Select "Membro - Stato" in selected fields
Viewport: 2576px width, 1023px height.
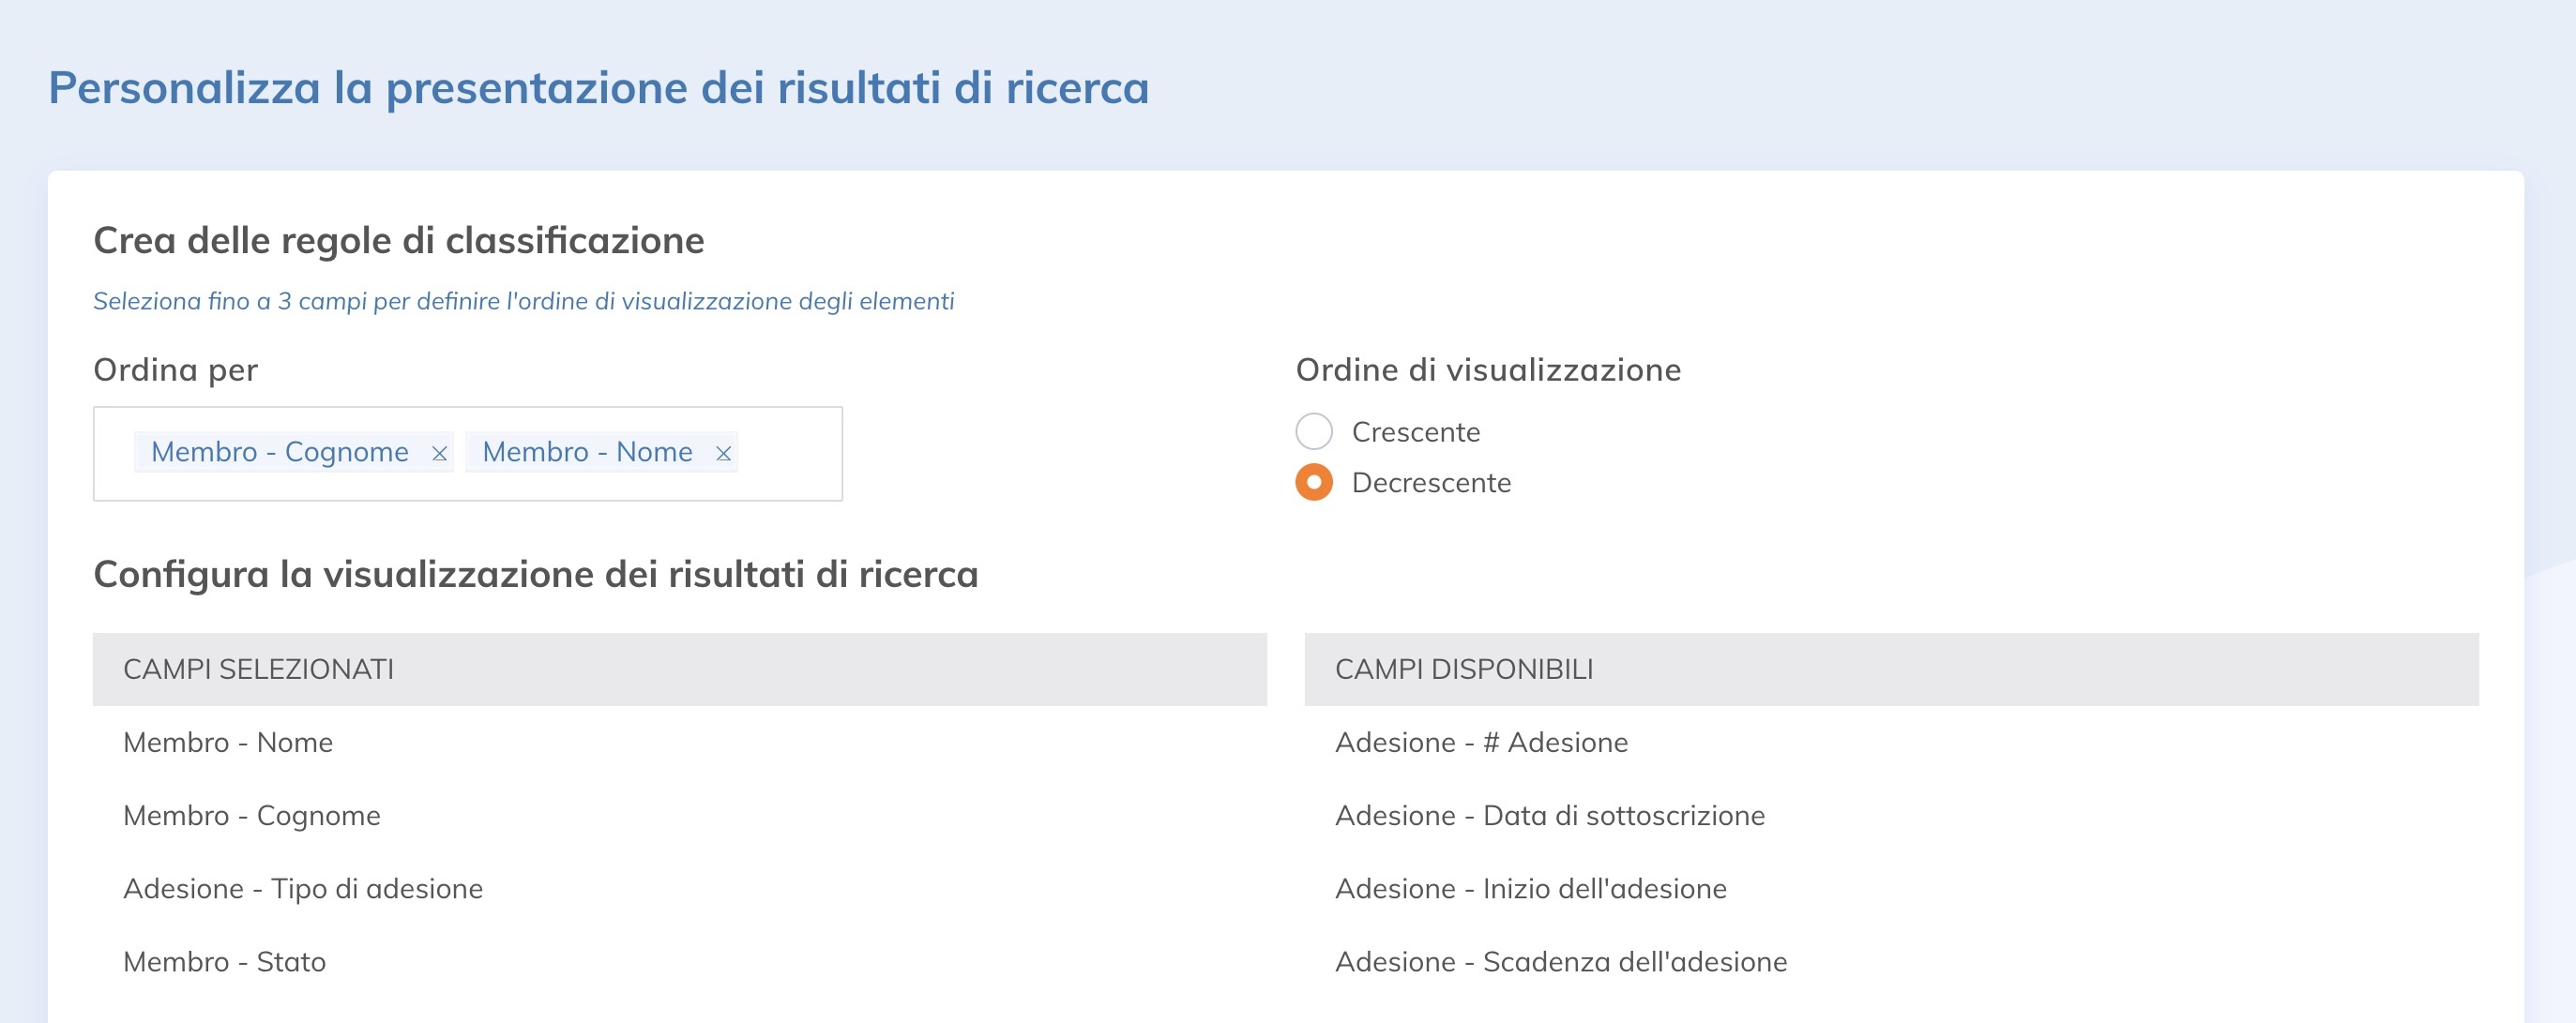click(225, 961)
